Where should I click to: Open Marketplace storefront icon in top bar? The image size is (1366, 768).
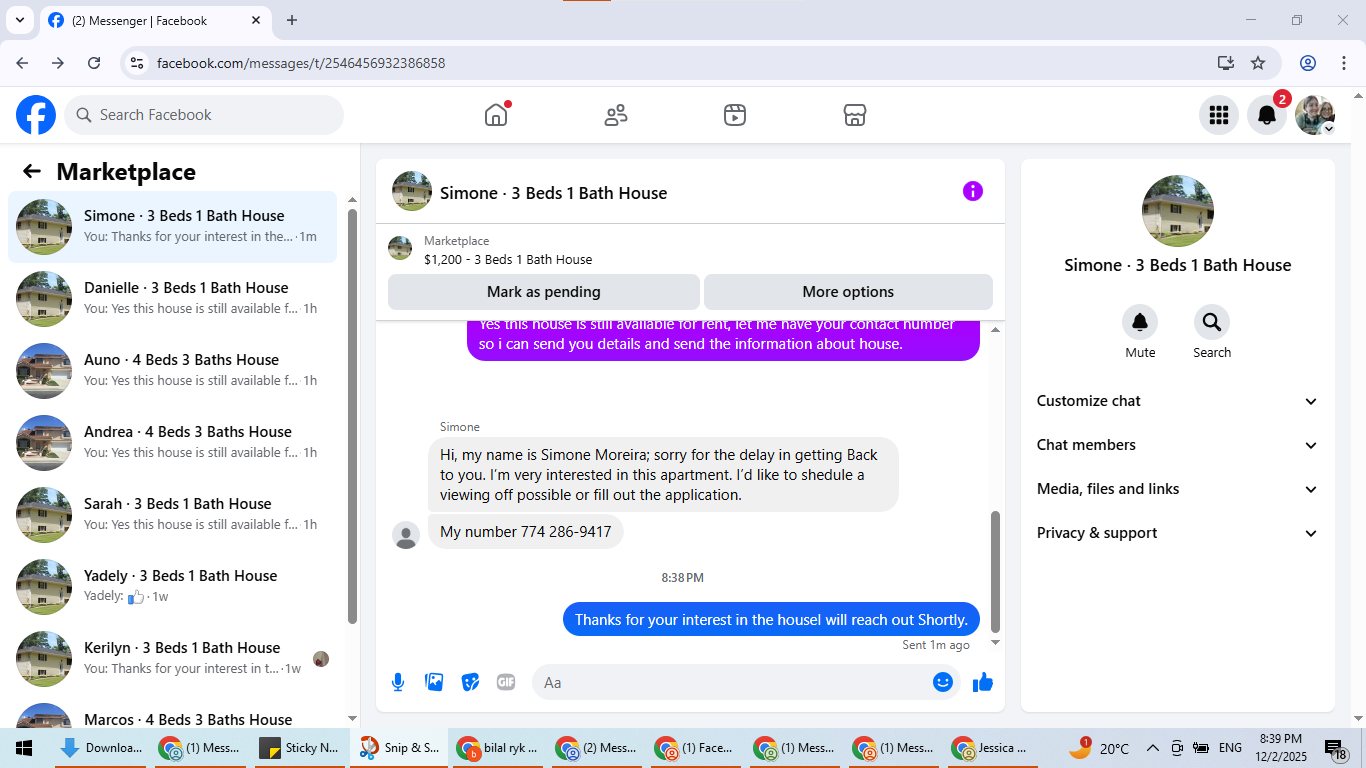pyautogui.click(x=854, y=115)
